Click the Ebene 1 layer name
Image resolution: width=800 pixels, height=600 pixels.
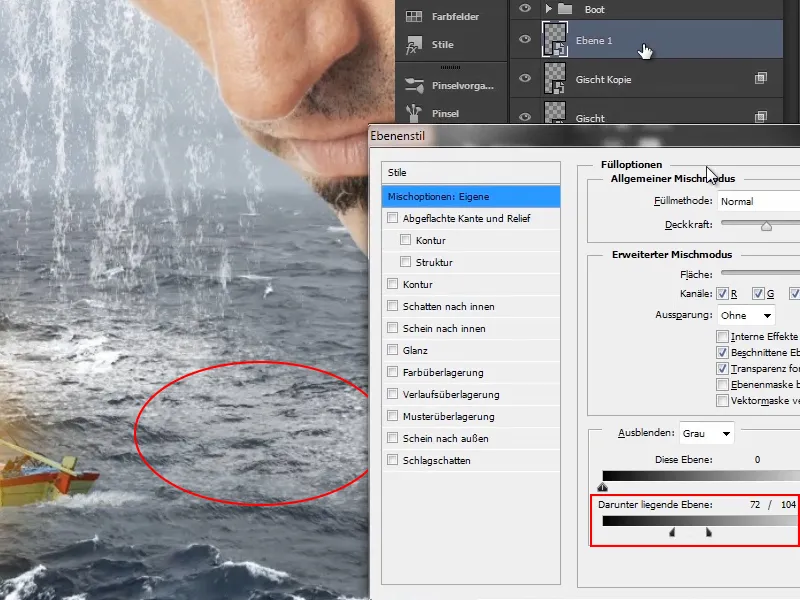pos(593,40)
